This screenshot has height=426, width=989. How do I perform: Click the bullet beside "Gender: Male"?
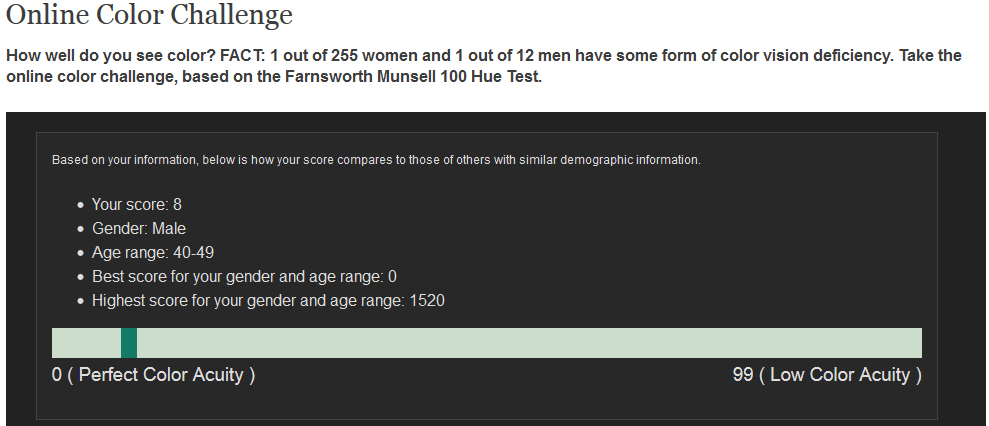point(80,230)
